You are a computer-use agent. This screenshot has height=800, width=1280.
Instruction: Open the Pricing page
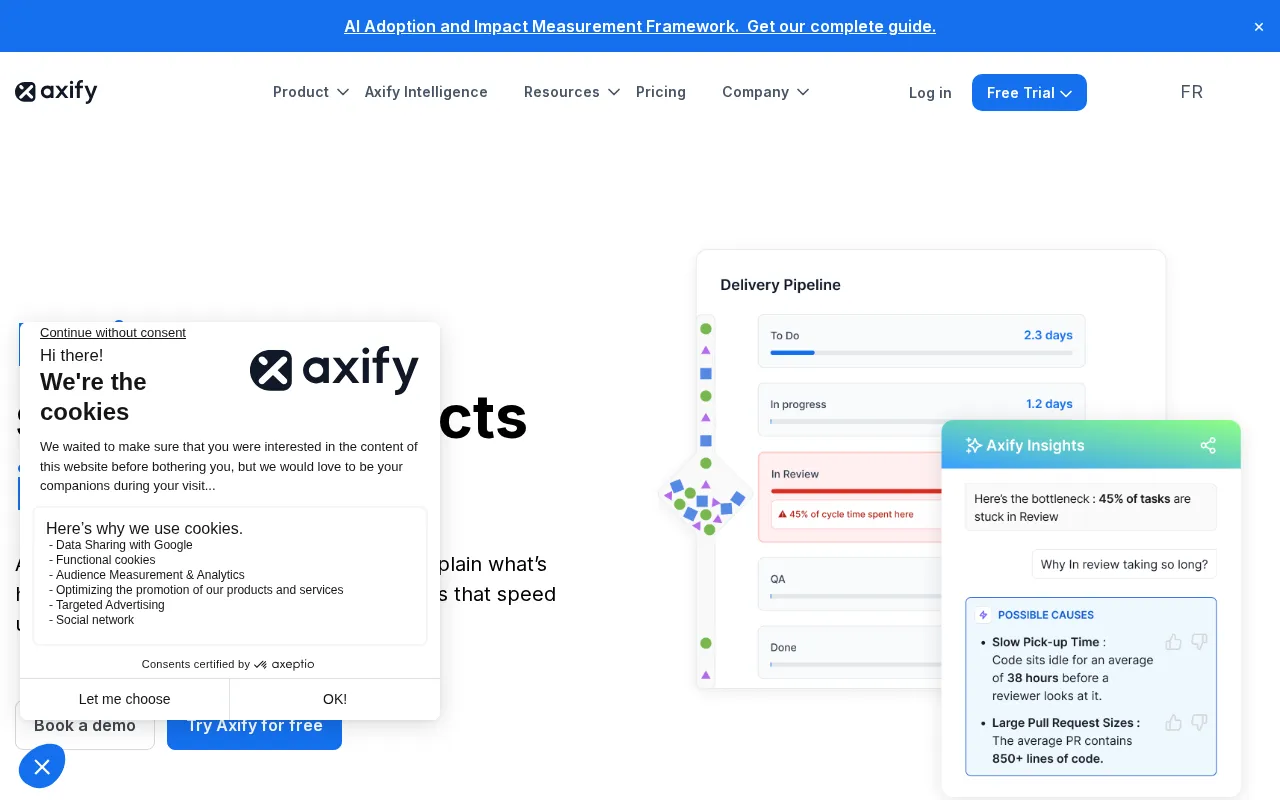point(661,92)
